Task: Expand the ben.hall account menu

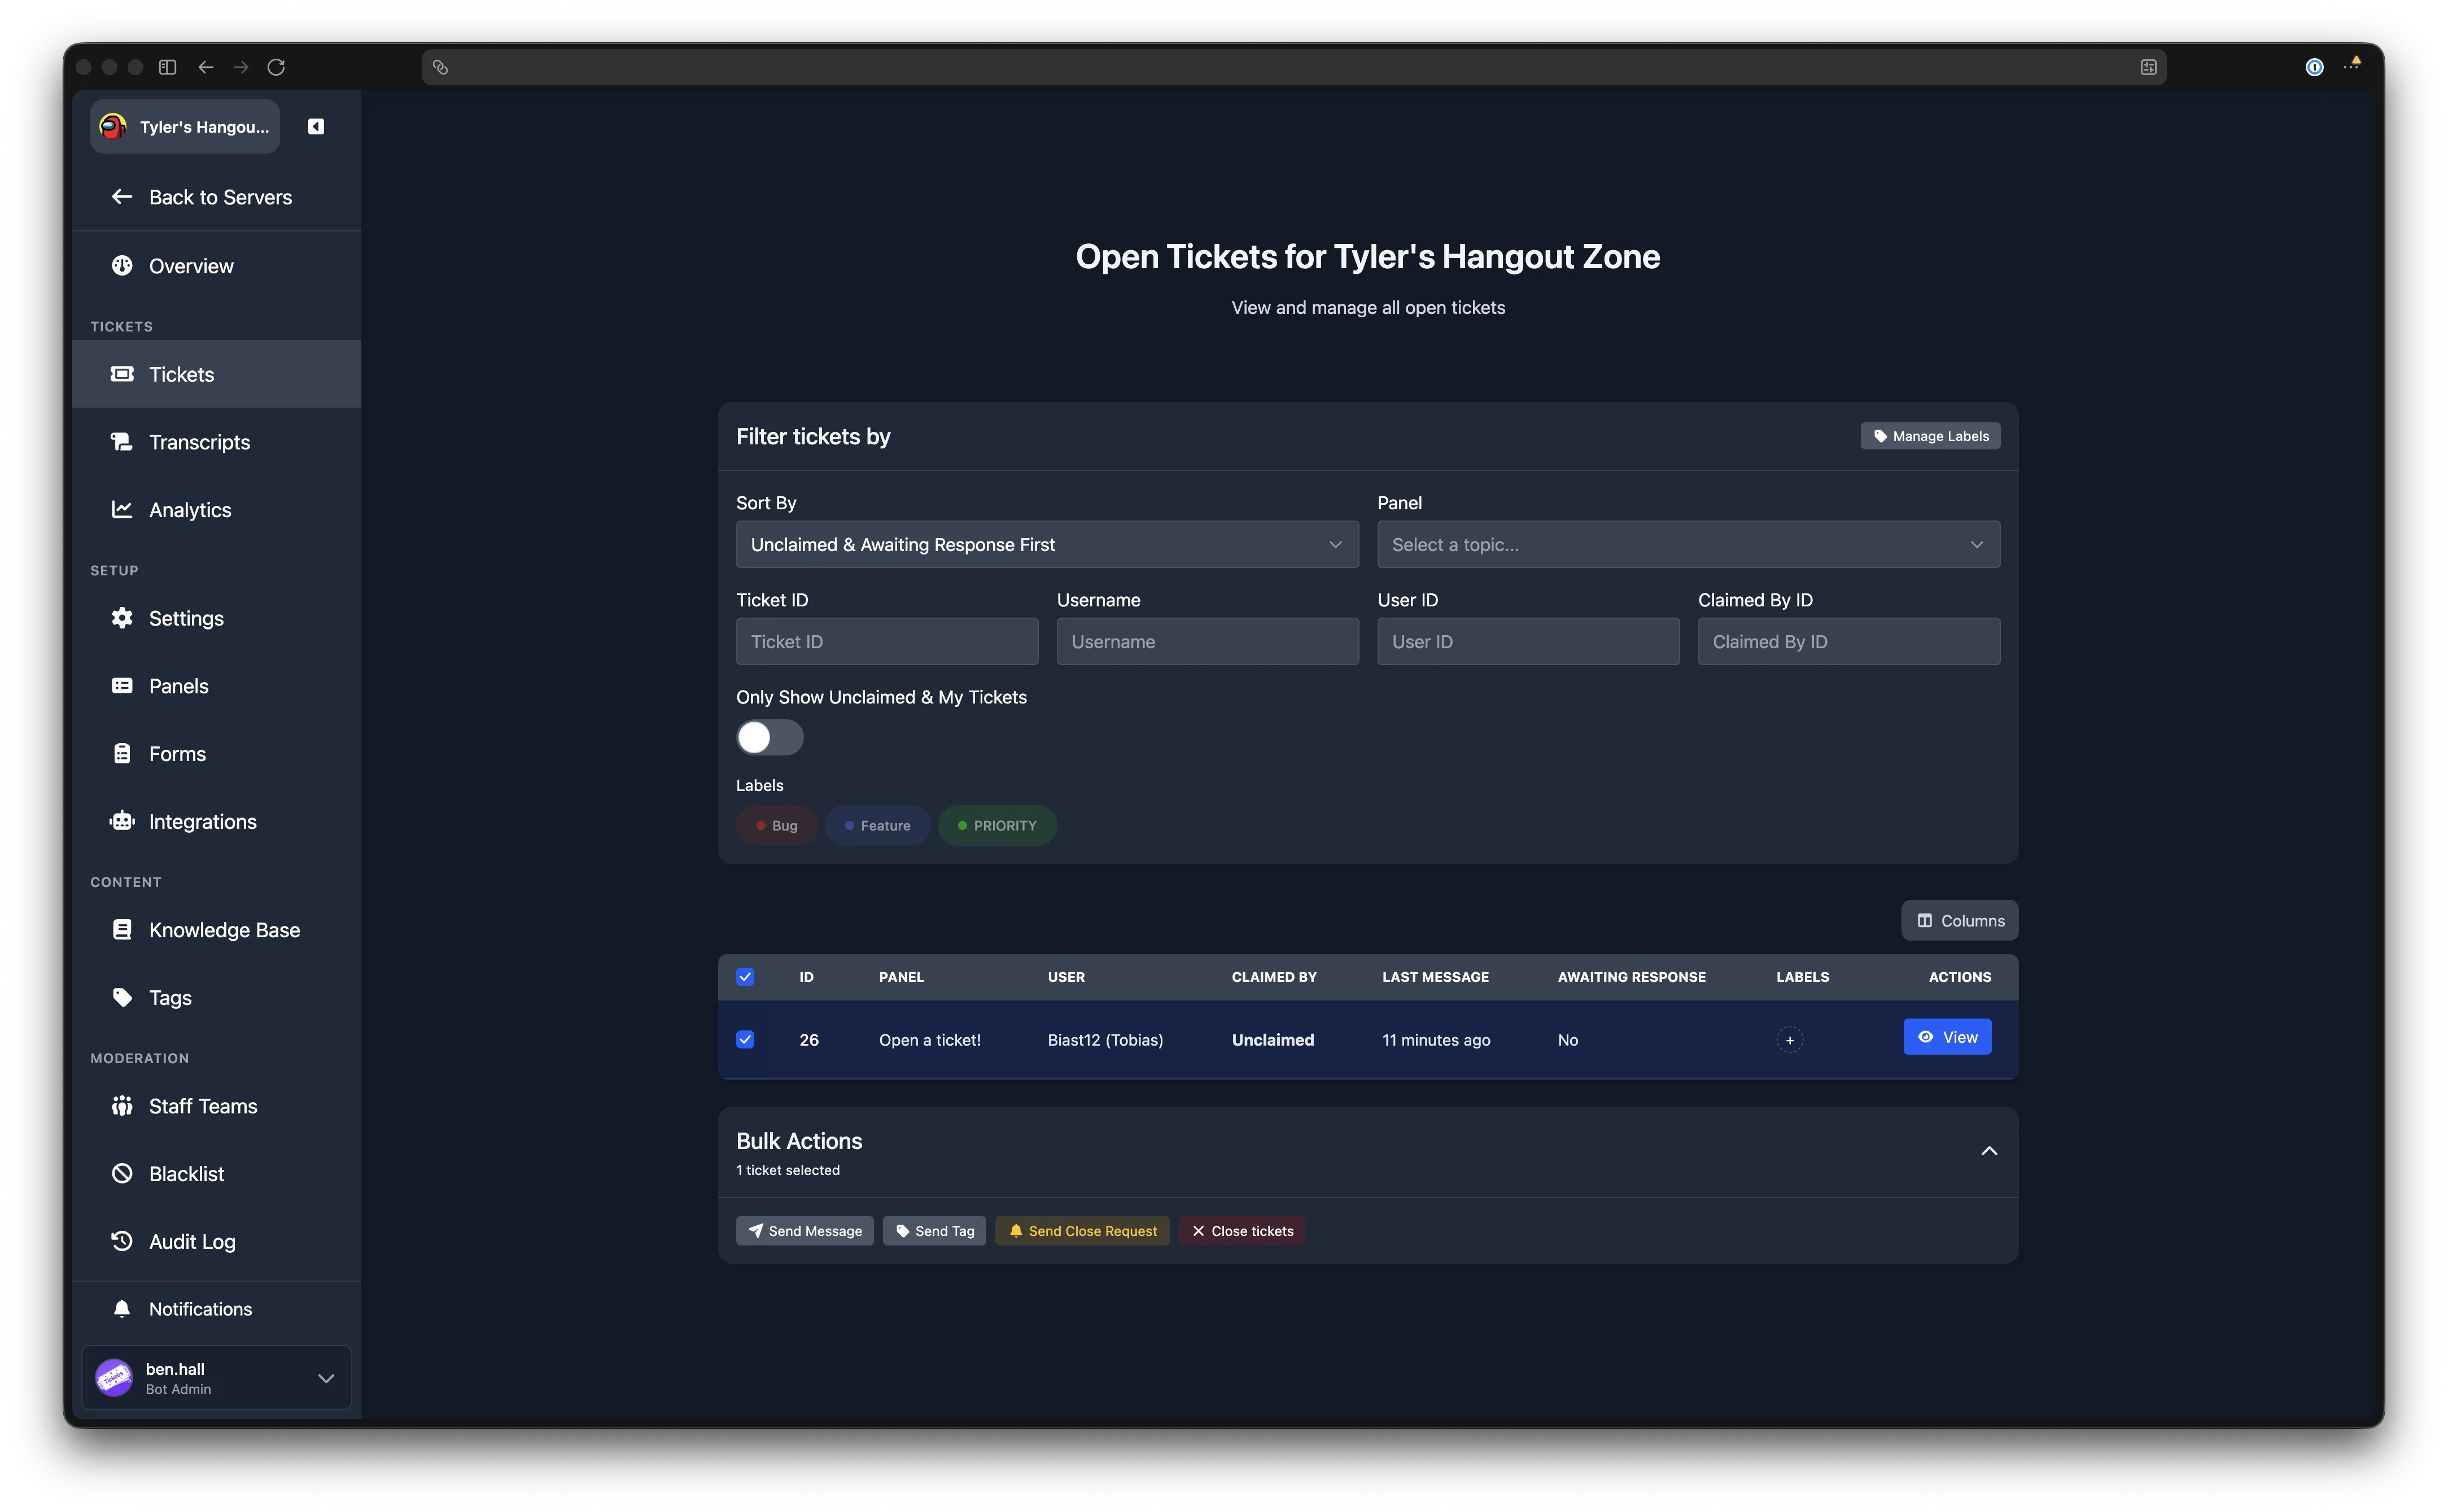Action: [x=326, y=1378]
